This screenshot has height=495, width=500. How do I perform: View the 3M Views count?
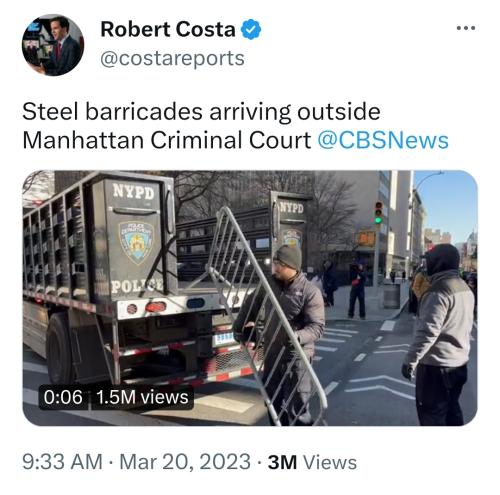[x=312, y=462]
